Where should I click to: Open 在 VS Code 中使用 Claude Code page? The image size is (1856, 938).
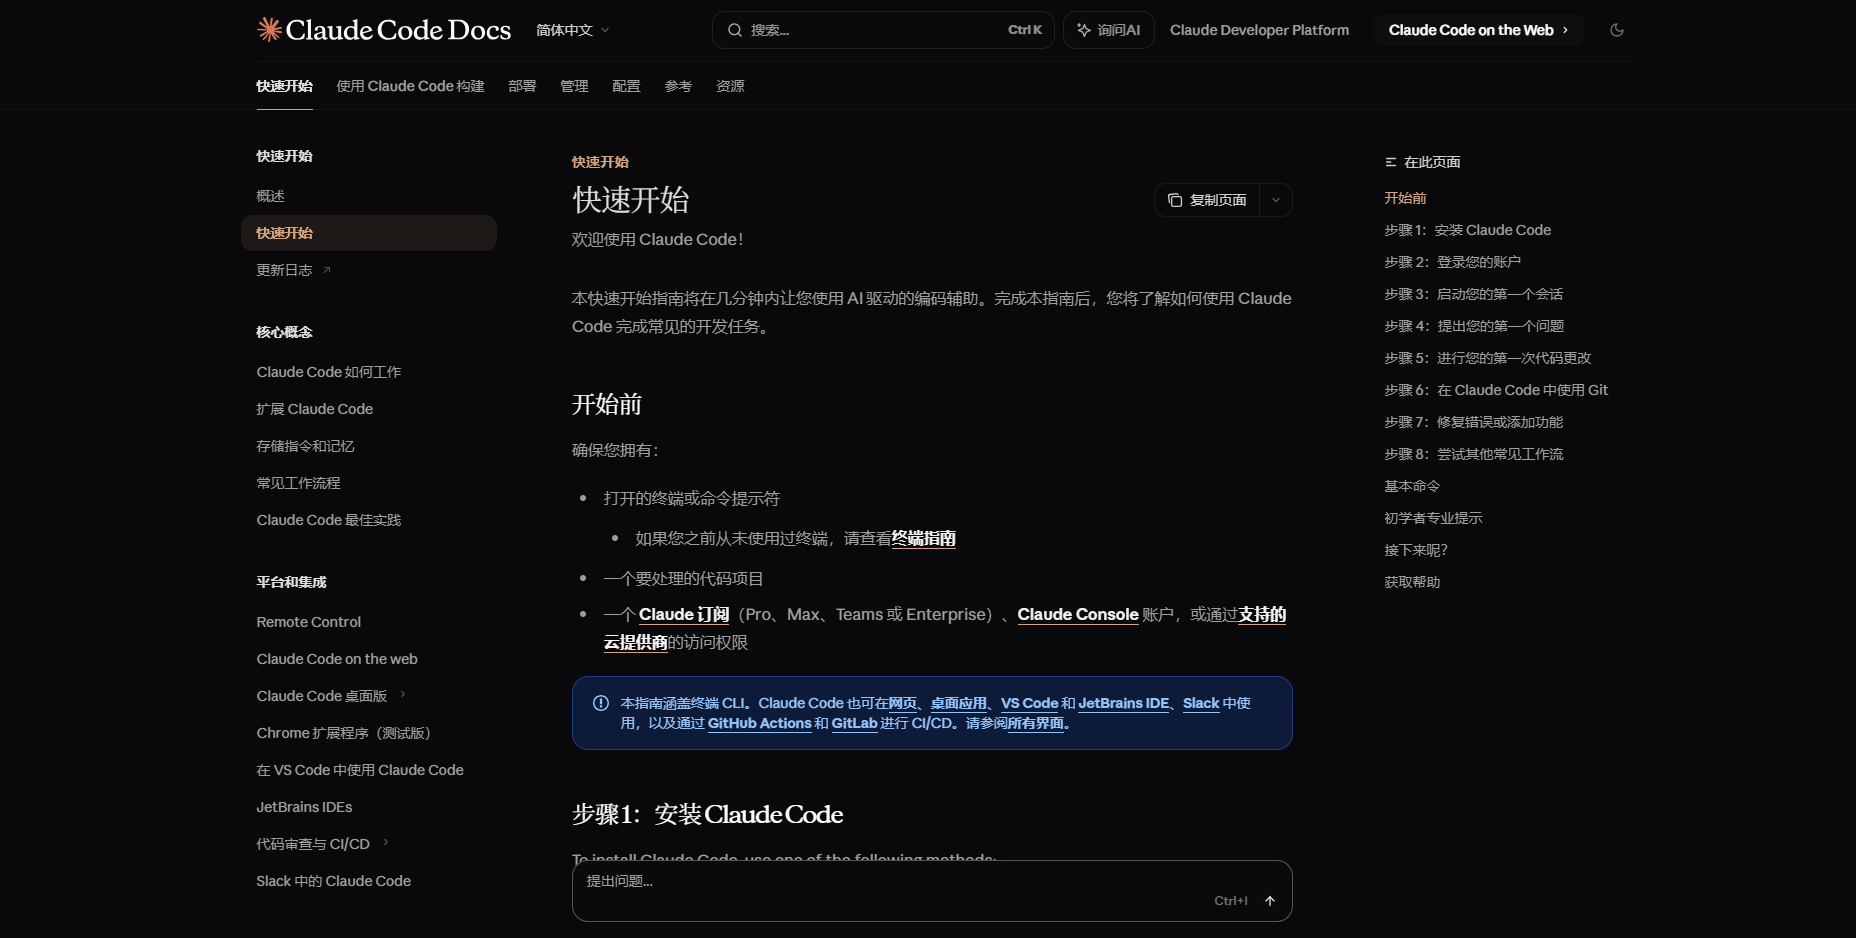pyautogui.click(x=369, y=770)
